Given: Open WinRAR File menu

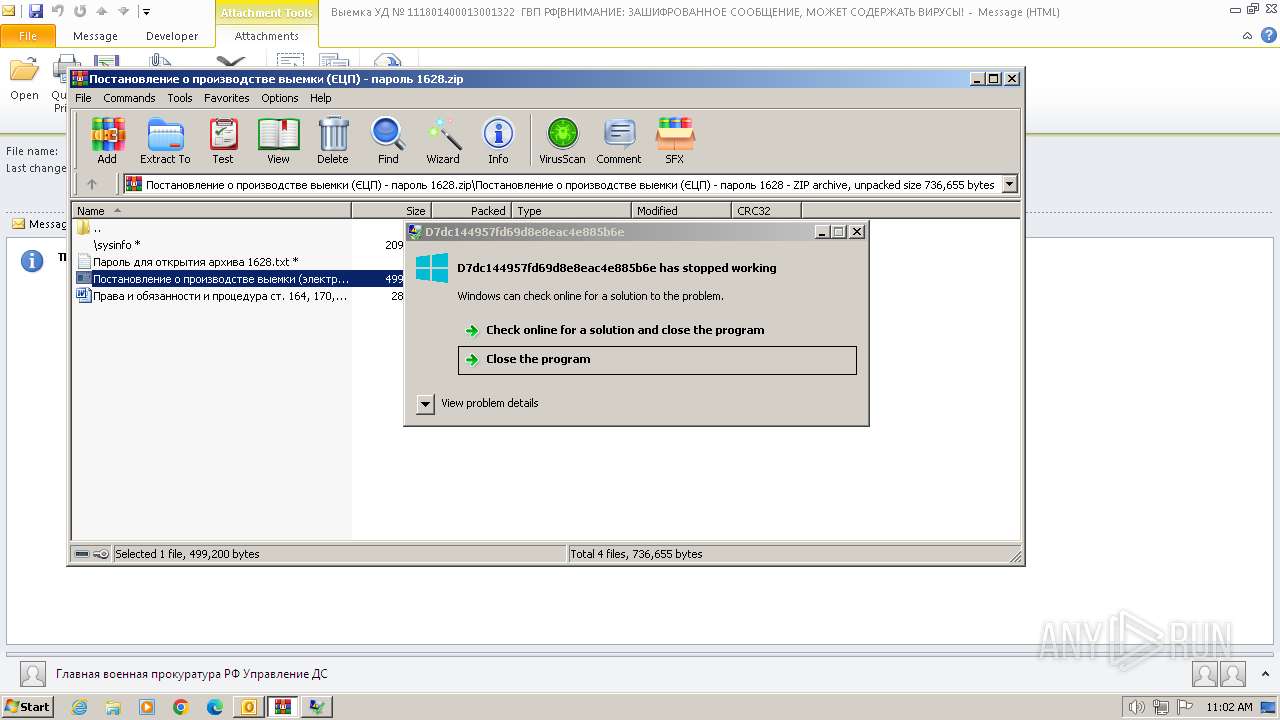Looking at the screenshot, I should click(83, 98).
